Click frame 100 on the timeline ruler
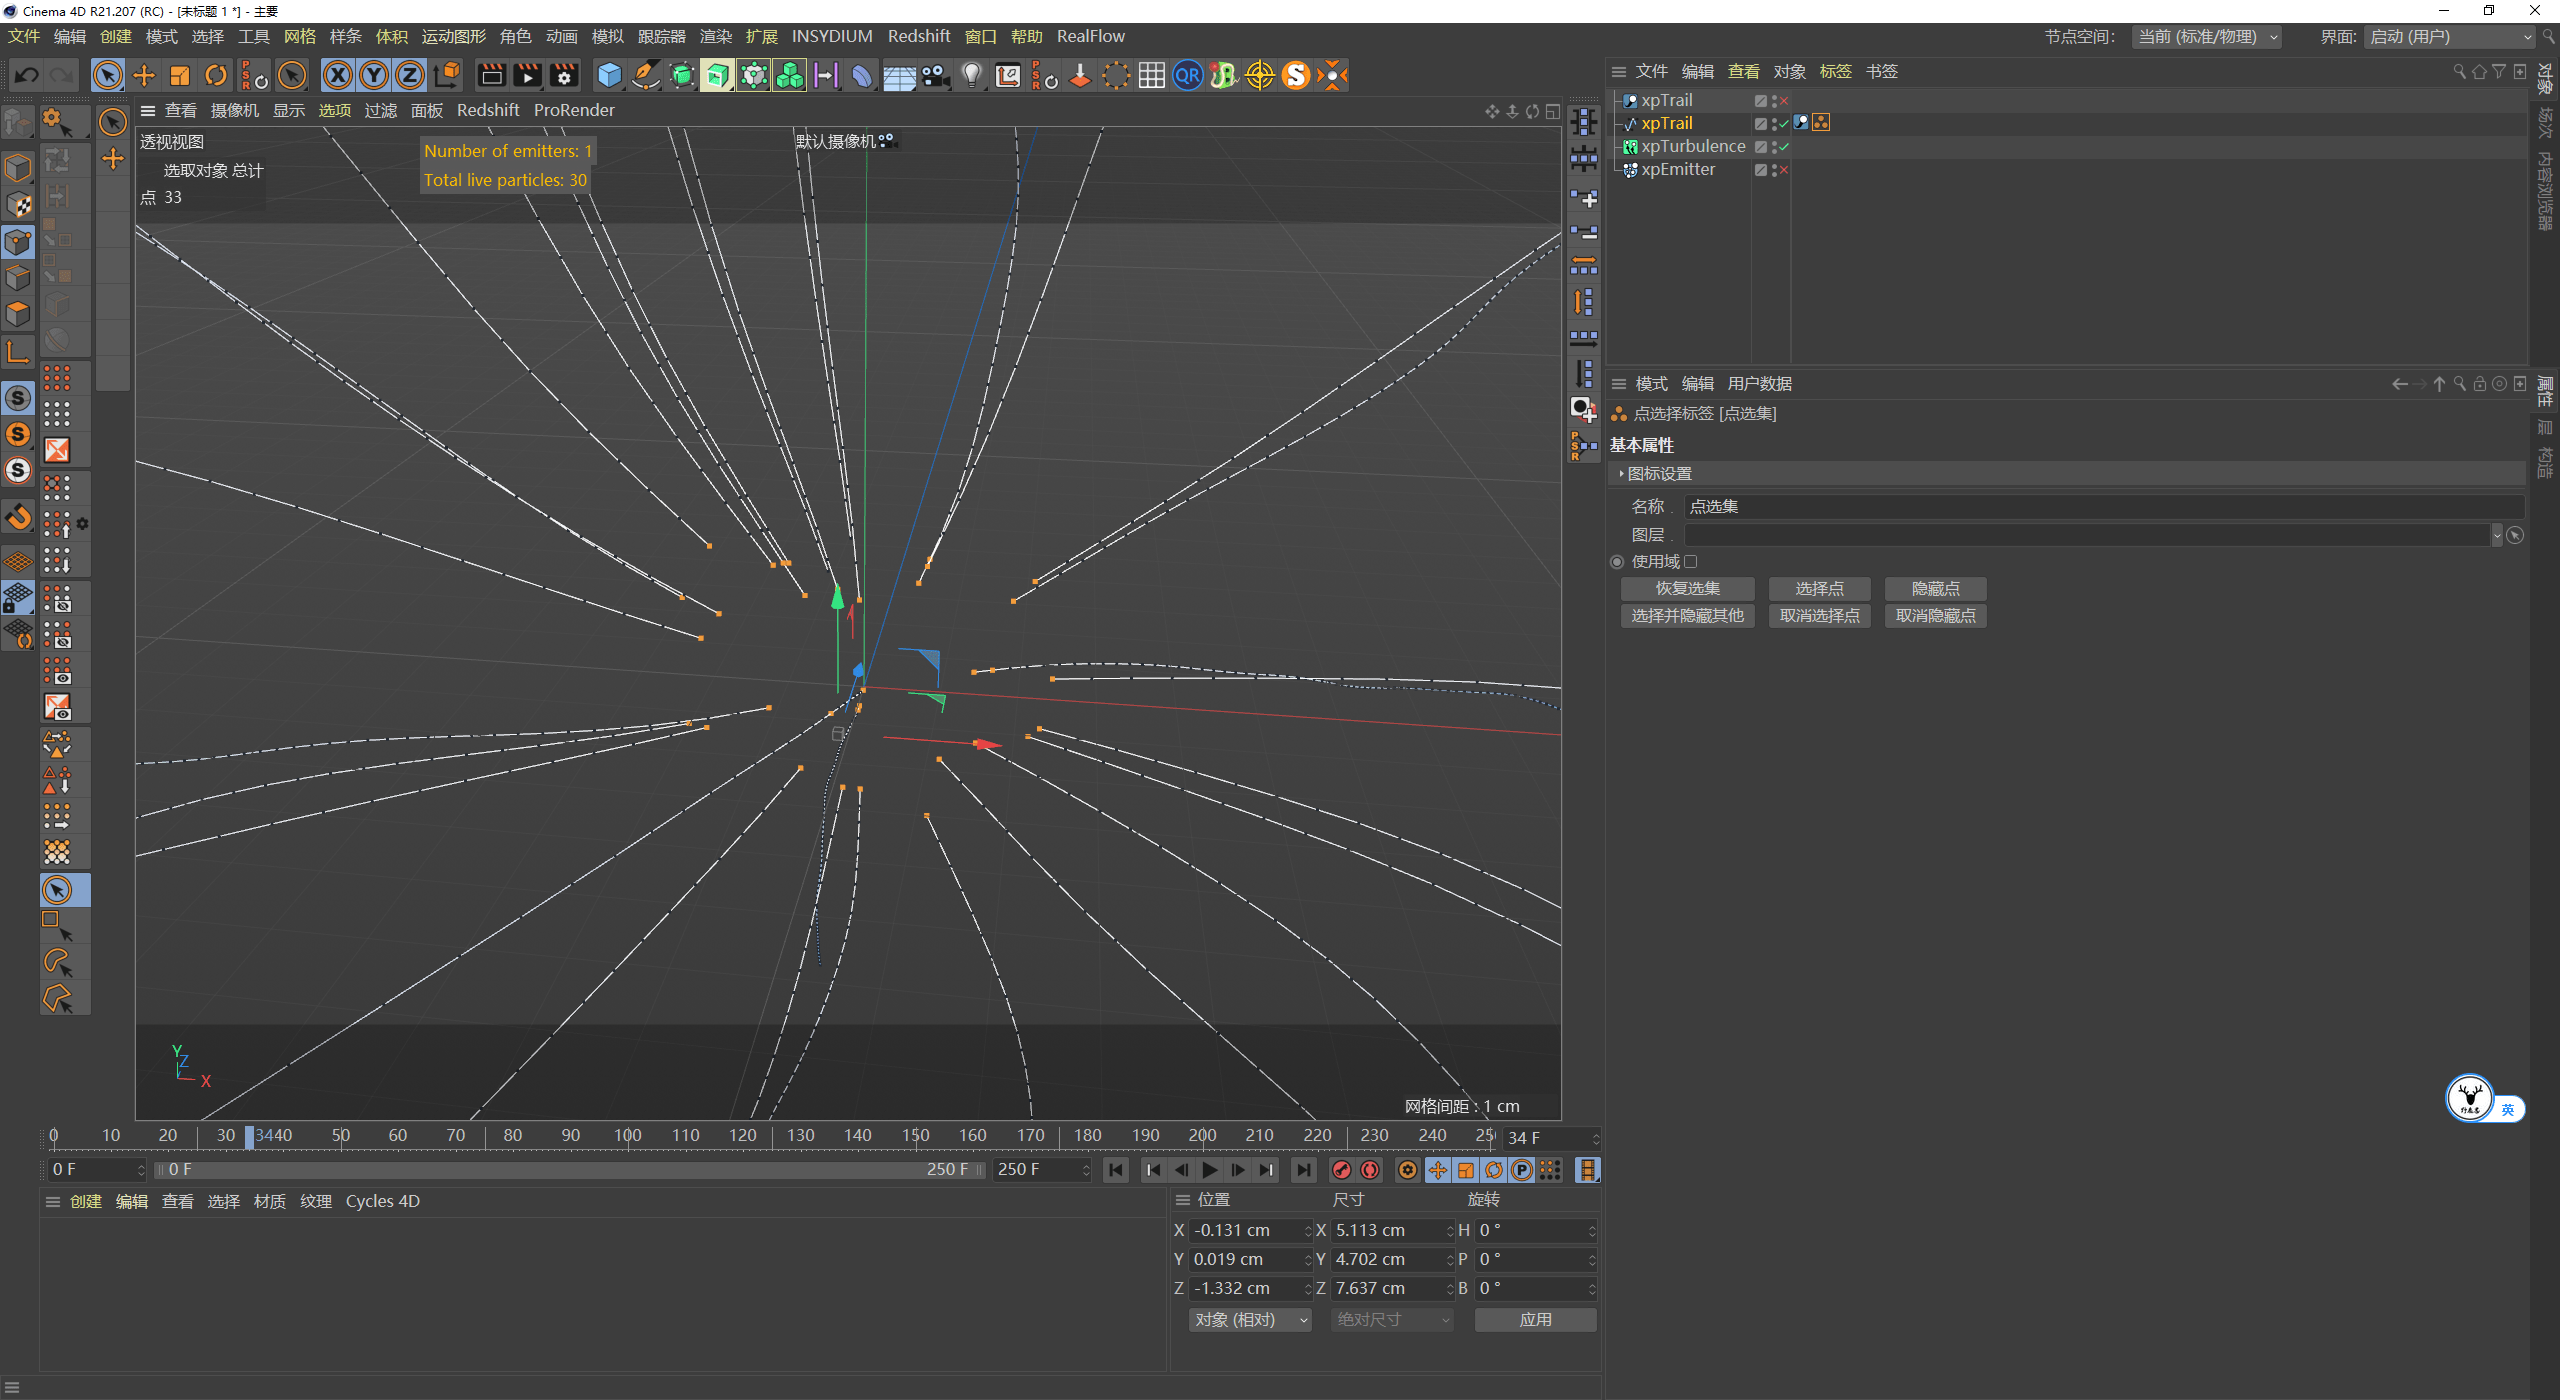The height and width of the screenshot is (1400, 2560). pos(627,1135)
